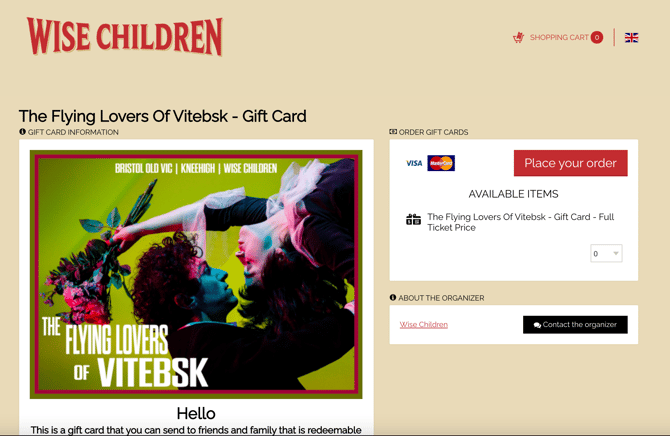Click the info icon beside About the Organizer
Screen dimensions: 670x436
pyautogui.click(x=393, y=298)
